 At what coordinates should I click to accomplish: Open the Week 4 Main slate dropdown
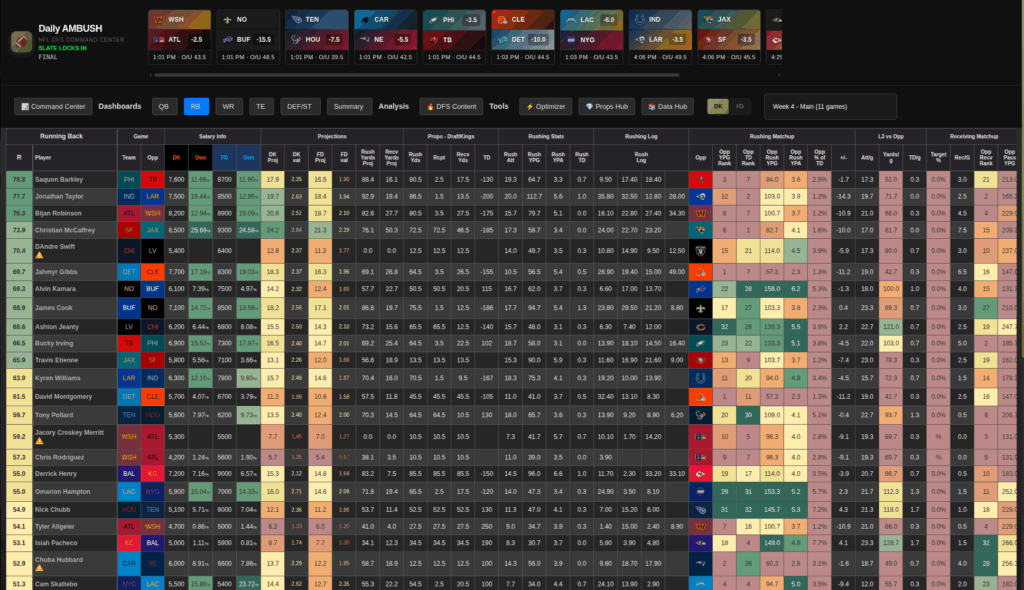click(829, 106)
